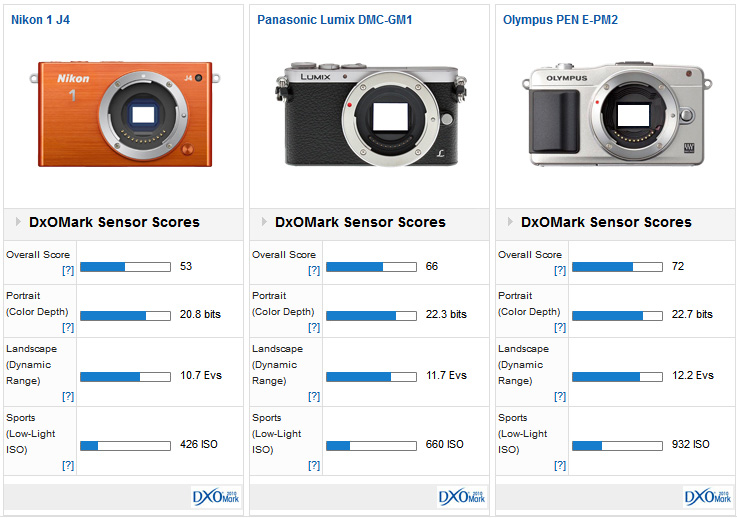The height and width of the screenshot is (518, 737).
Task: Open Landscape Dynamic Range help [?] for Nikon
Action: [68, 396]
